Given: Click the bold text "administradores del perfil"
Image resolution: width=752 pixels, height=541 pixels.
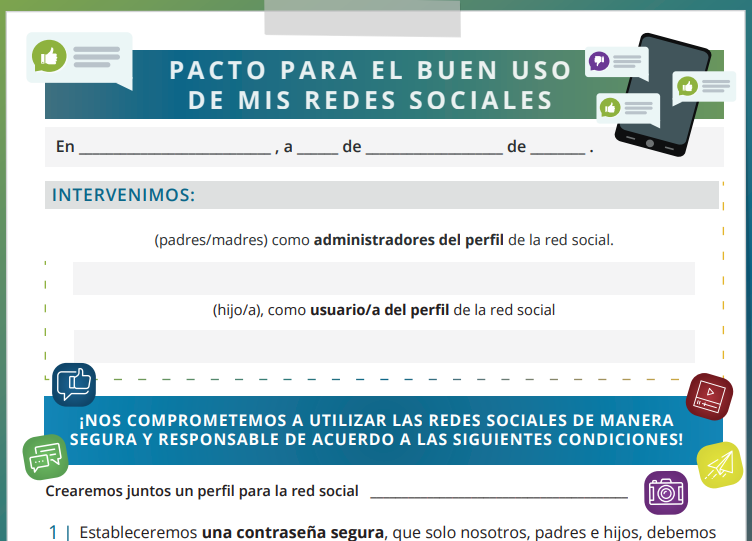Looking at the screenshot, I should [x=409, y=240].
